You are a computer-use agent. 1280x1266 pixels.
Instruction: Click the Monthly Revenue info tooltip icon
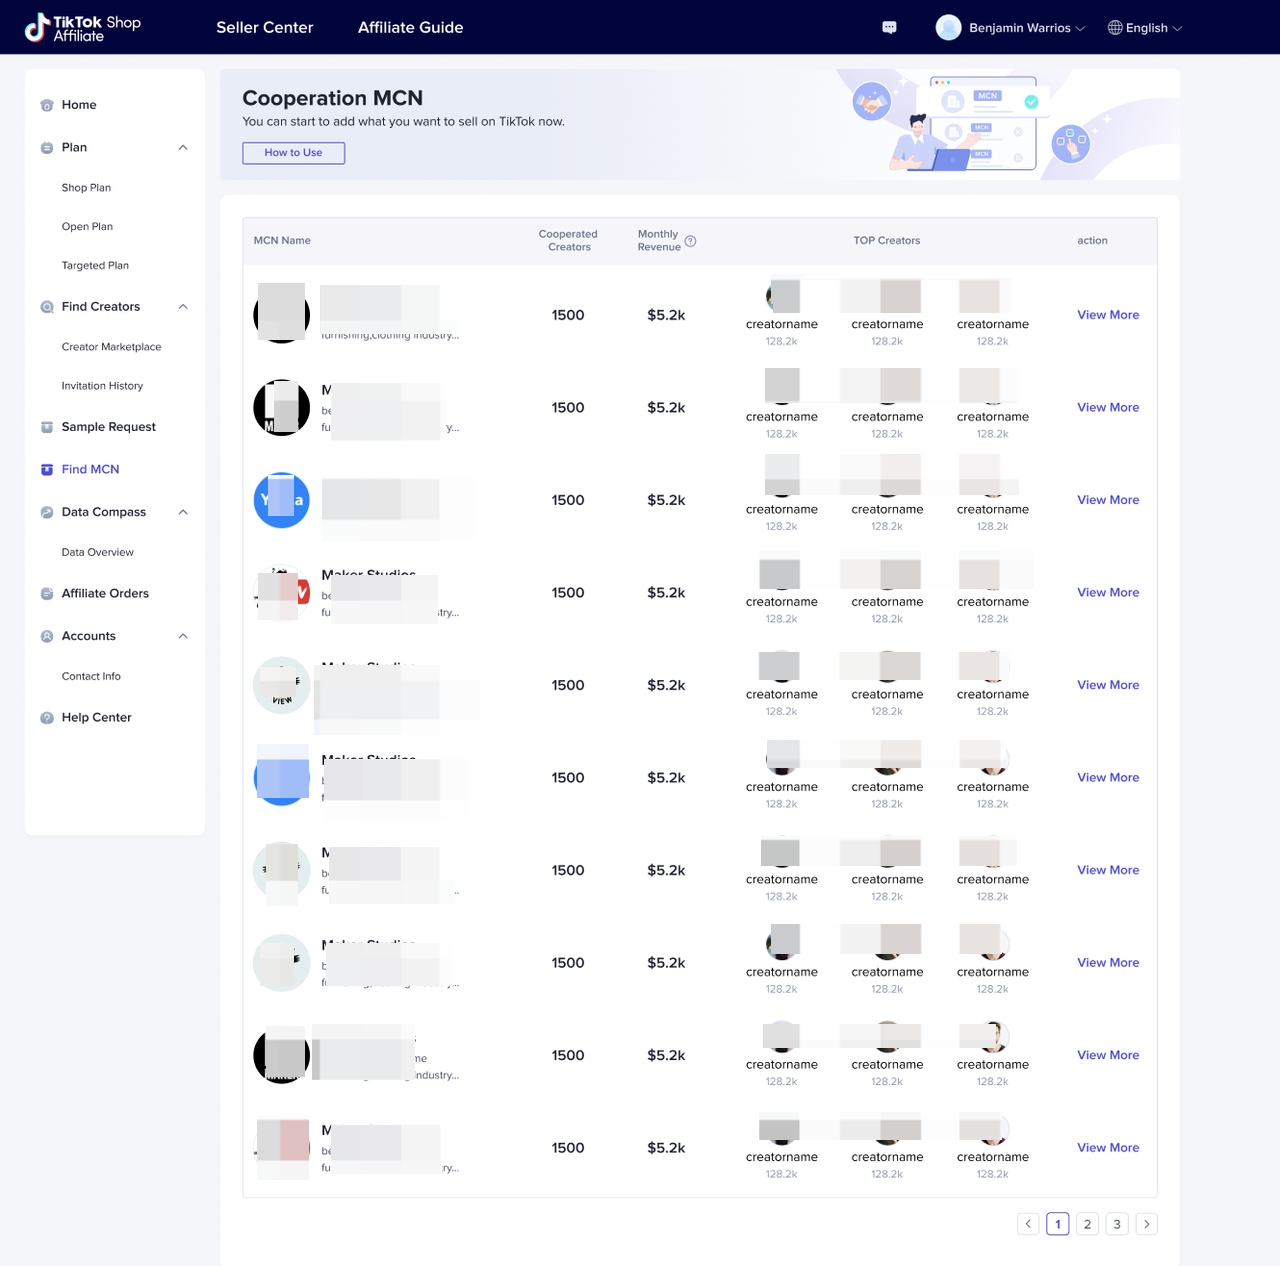(690, 241)
